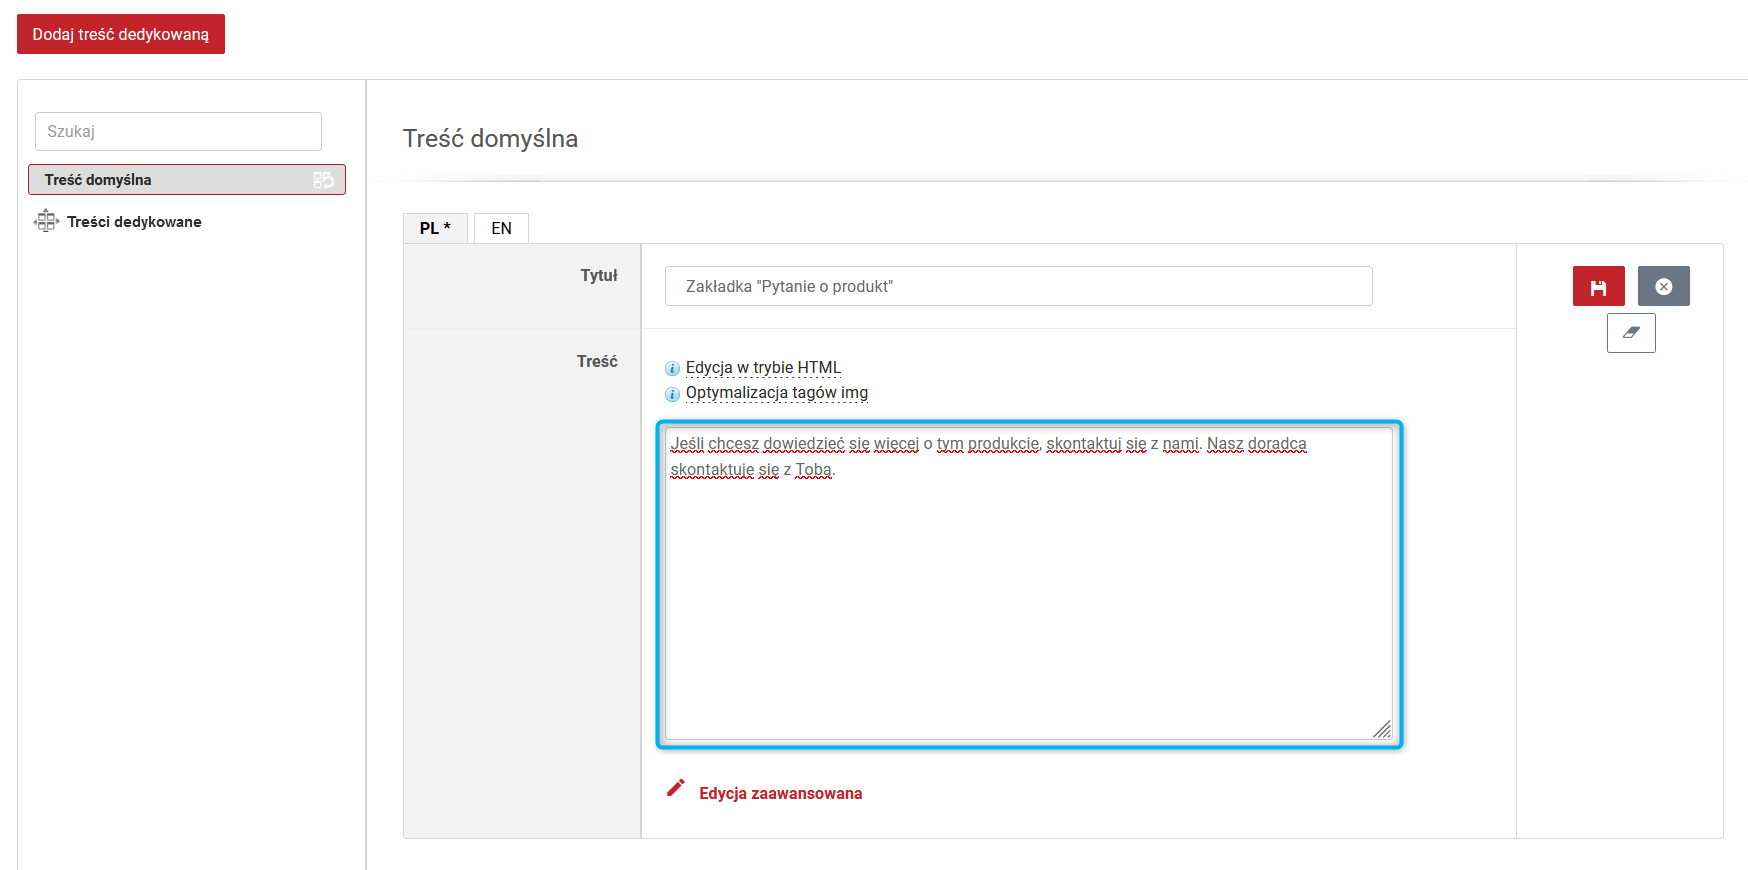1748x870 pixels.
Task: Switch to the PL language tab
Action: [x=435, y=228]
